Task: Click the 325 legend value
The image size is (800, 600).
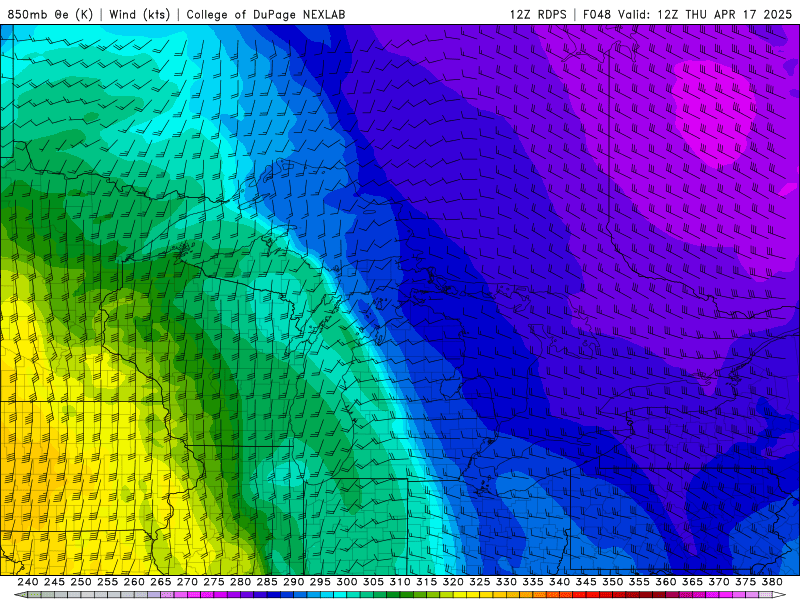Action: pos(480,582)
